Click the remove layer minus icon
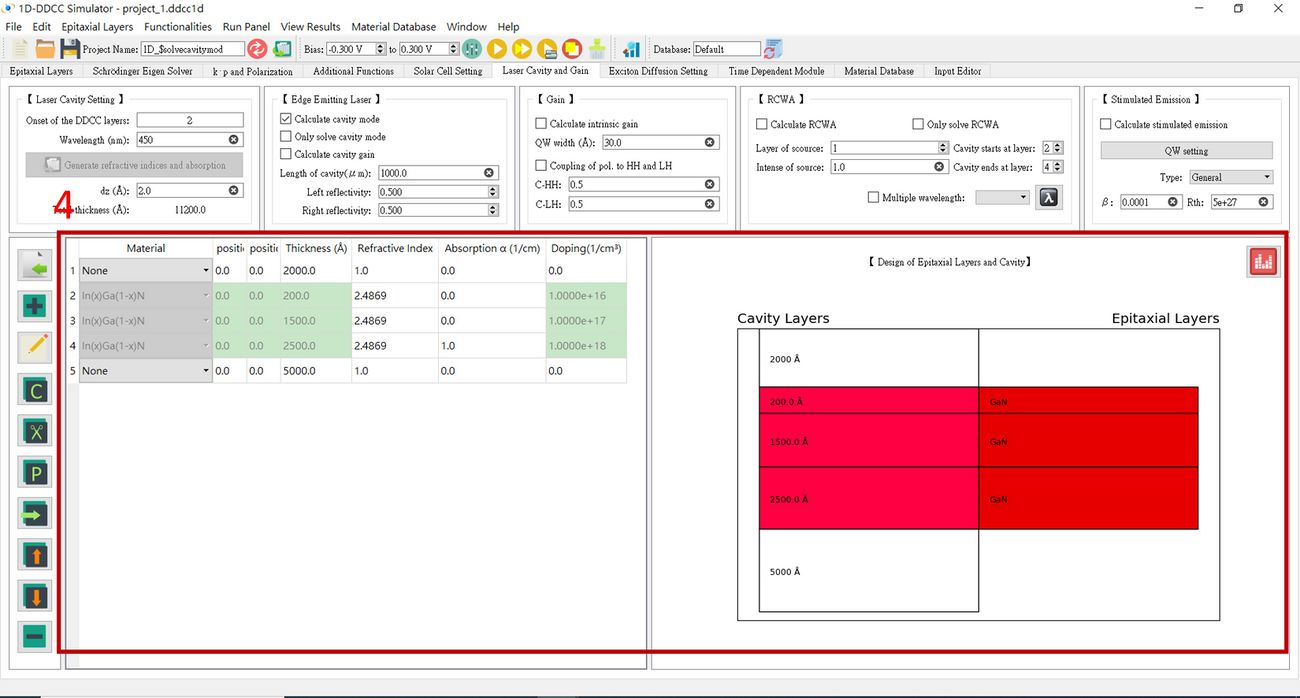This screenshot has height=698, width=1300. [36, 635]
